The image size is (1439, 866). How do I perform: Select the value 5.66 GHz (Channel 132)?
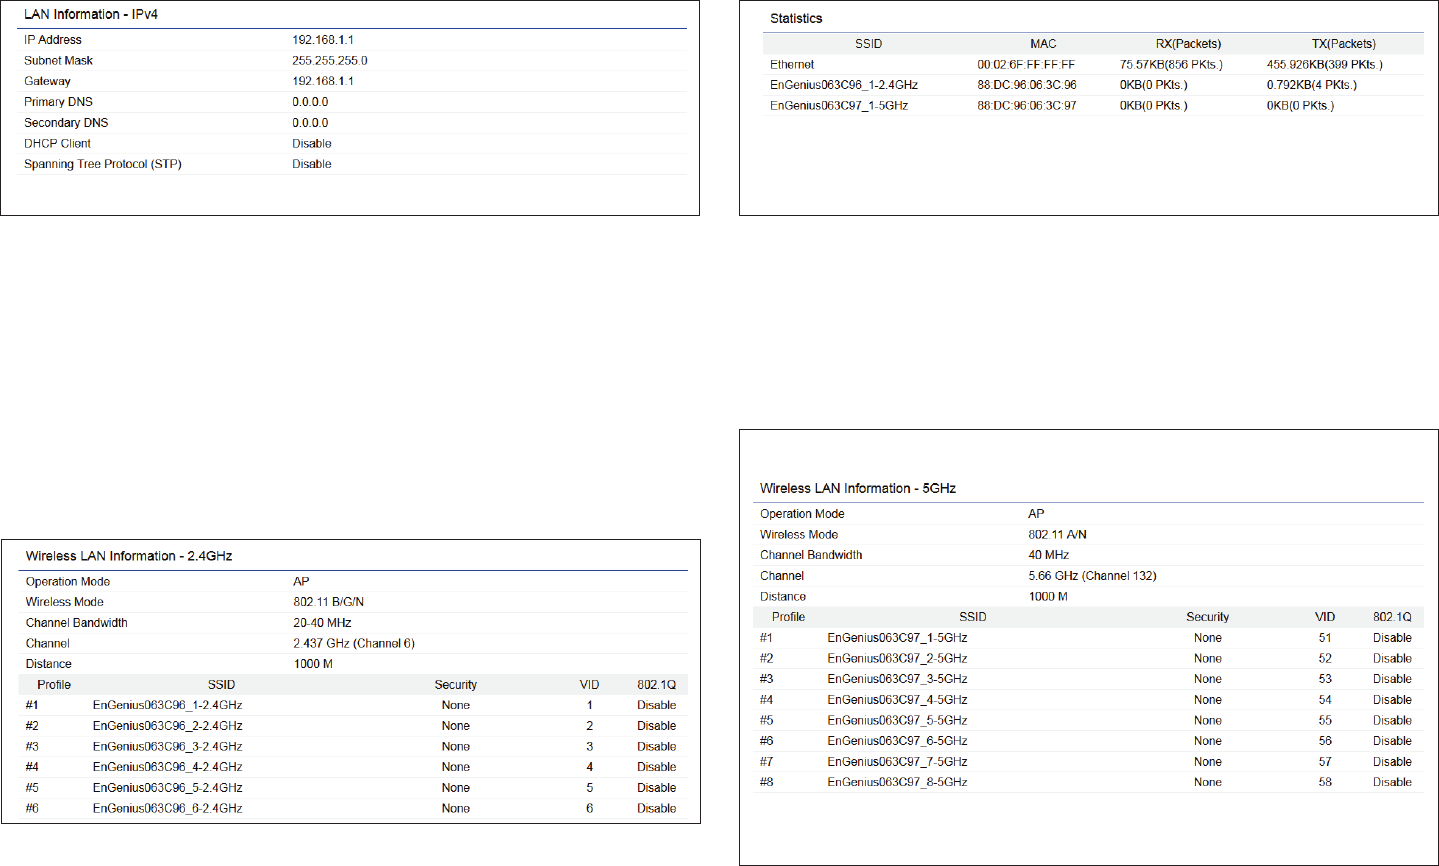click(1093, 576)
